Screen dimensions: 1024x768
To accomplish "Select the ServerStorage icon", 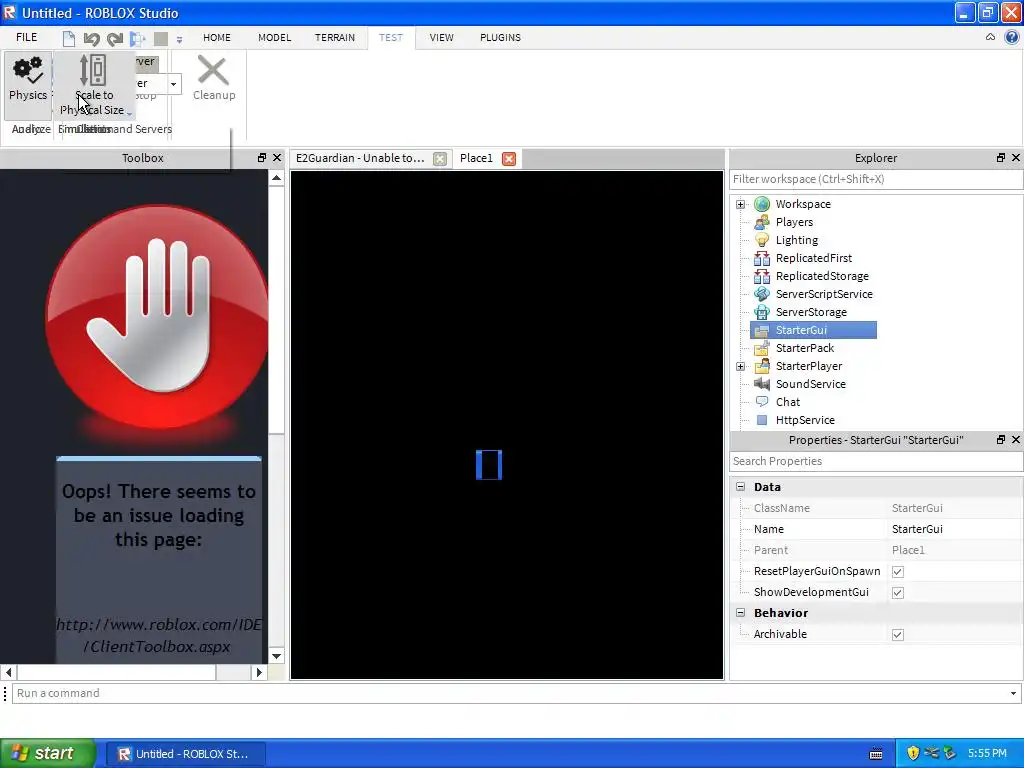I will (x=761, y=312).
